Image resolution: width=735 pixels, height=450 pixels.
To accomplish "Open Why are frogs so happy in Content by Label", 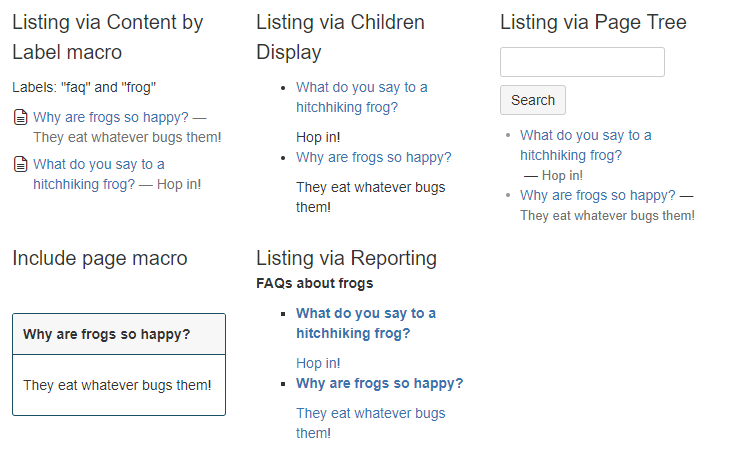I will 111,117.
